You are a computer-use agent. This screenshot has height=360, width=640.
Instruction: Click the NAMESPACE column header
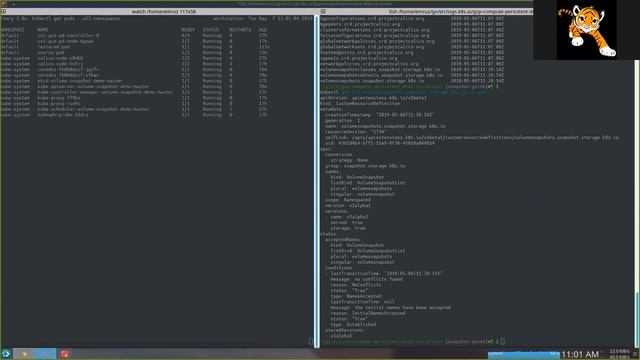tap(13, 30)
